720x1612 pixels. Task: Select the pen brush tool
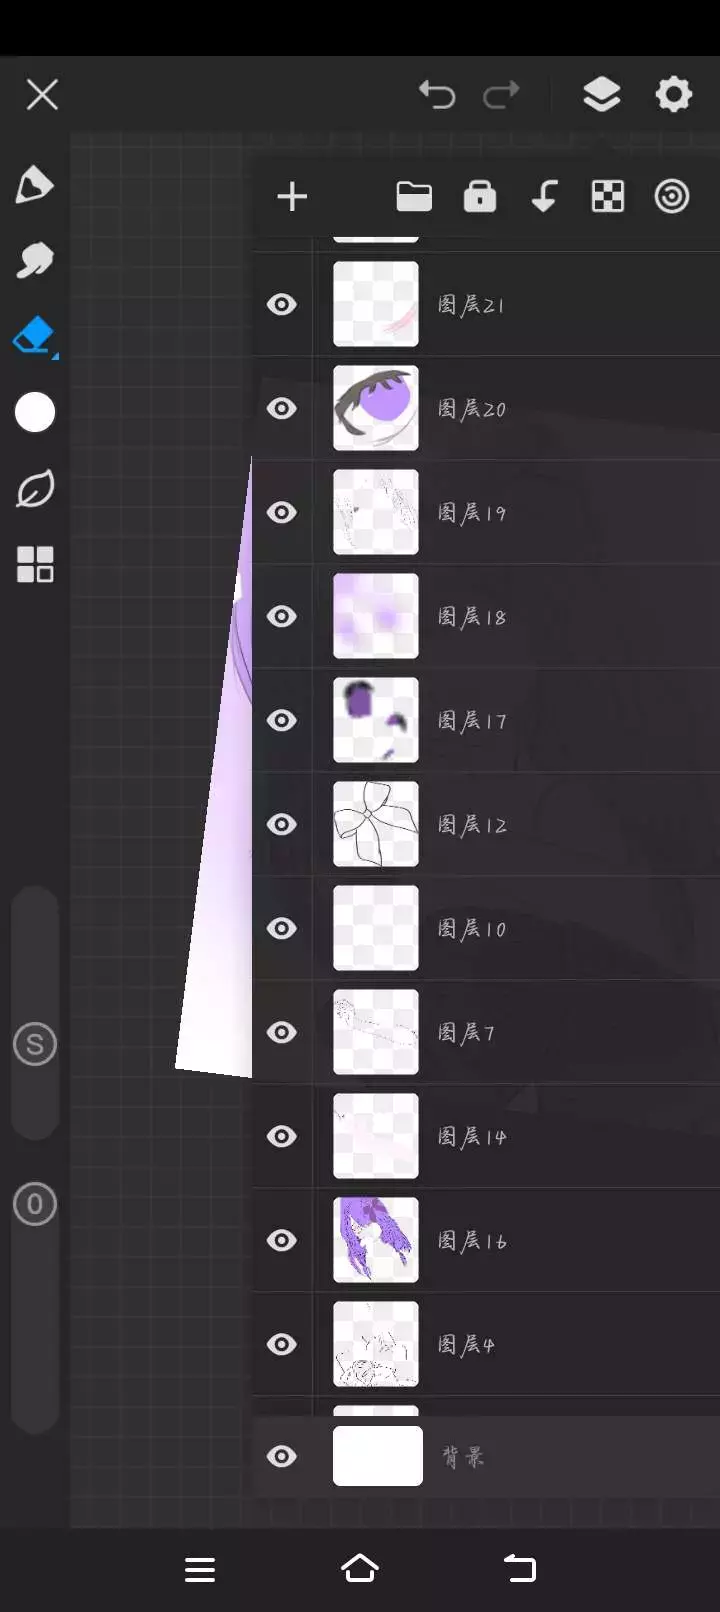point(34,185)
